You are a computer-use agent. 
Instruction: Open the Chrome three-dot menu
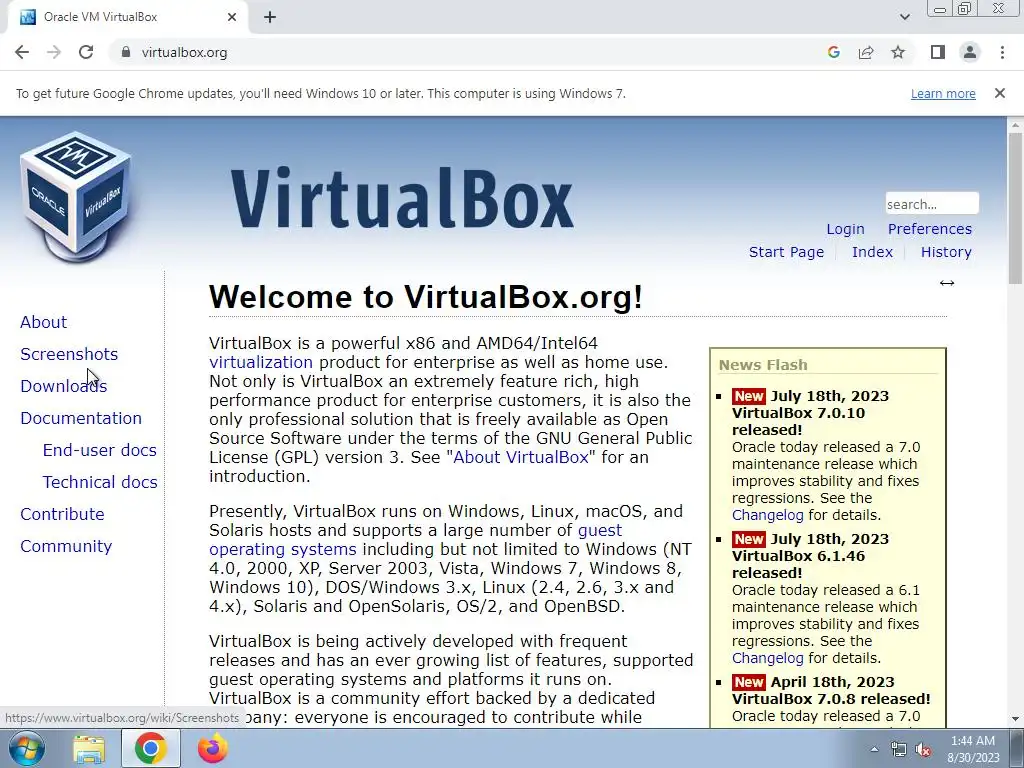[1002, 52]
